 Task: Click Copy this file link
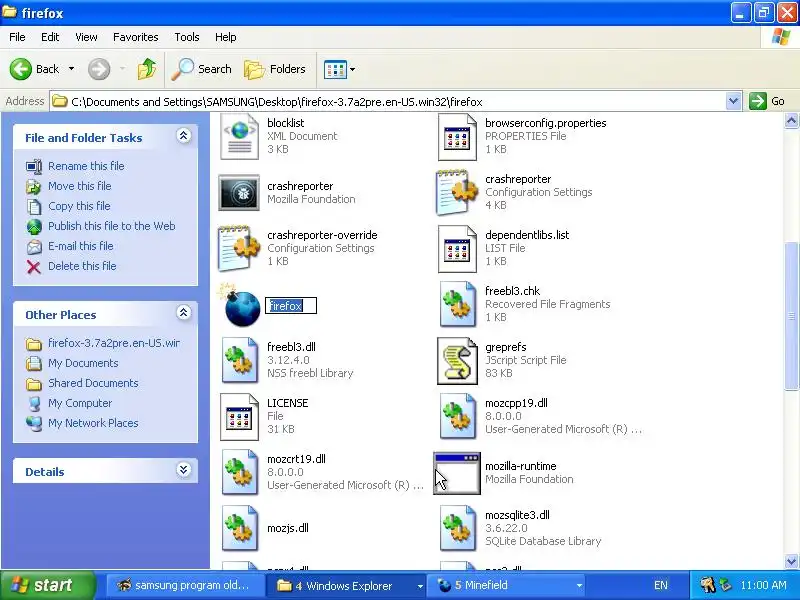tap(79, 206)
